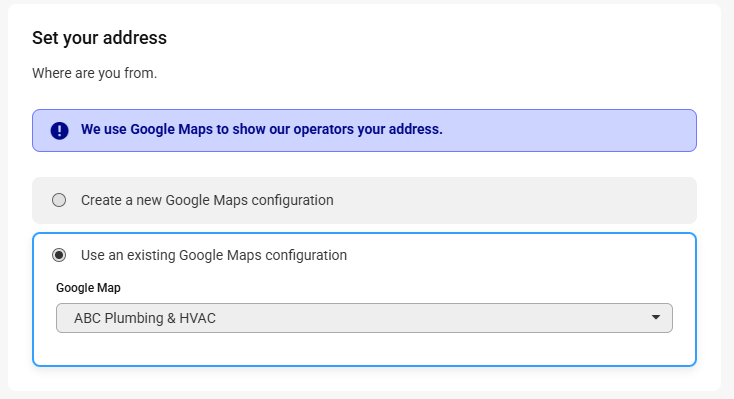The height and width of the screenshot is (399, 734).
Task: Click the 'We use Google Maps' notice text
Action: coord(262,129)
